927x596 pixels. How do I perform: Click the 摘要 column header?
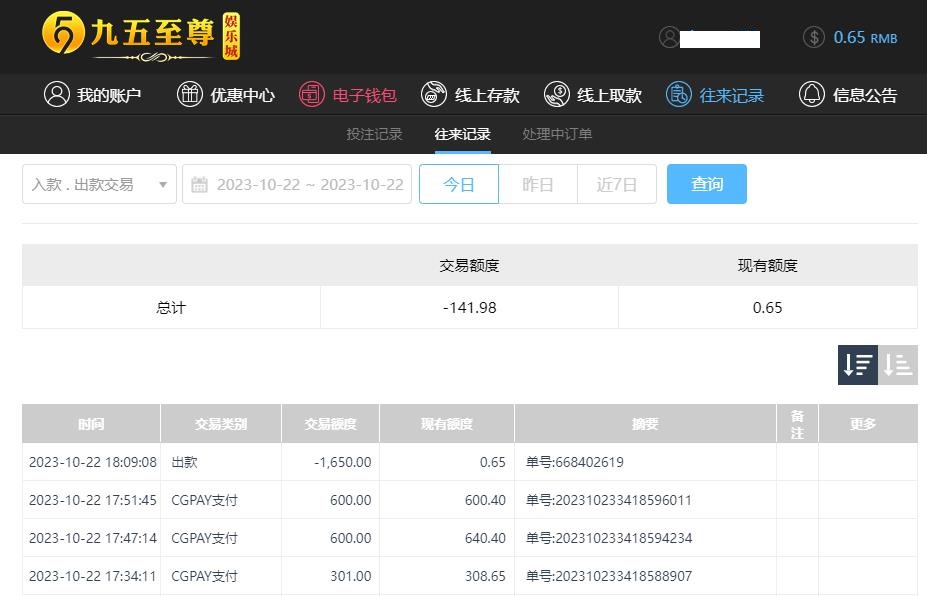pos(645,424)
